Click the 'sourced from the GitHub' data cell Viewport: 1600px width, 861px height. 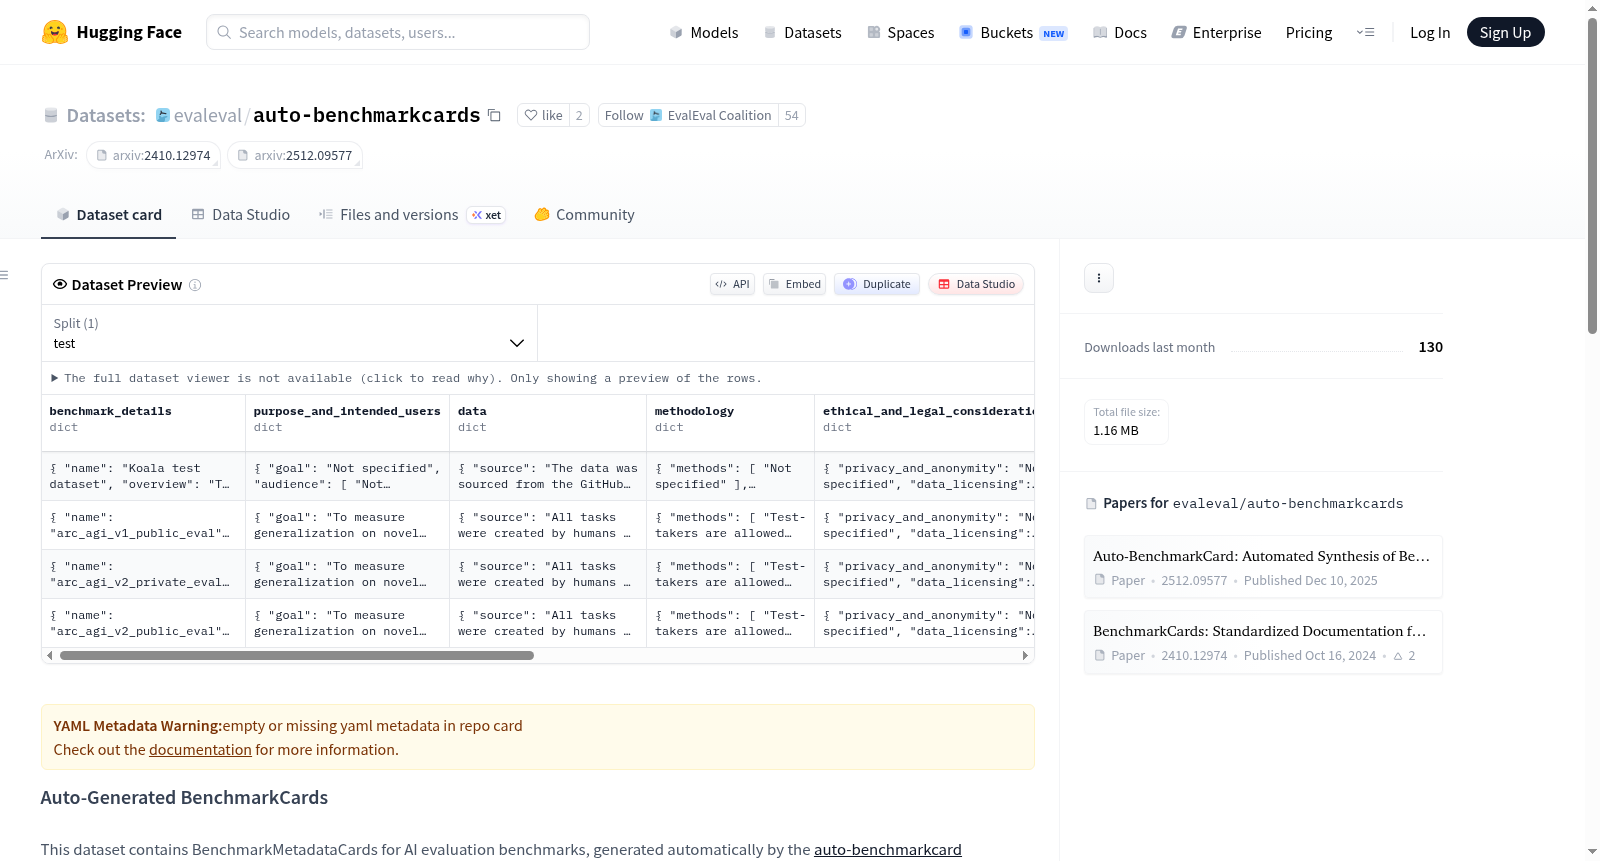pyautogui.click(x=549, y=476)
